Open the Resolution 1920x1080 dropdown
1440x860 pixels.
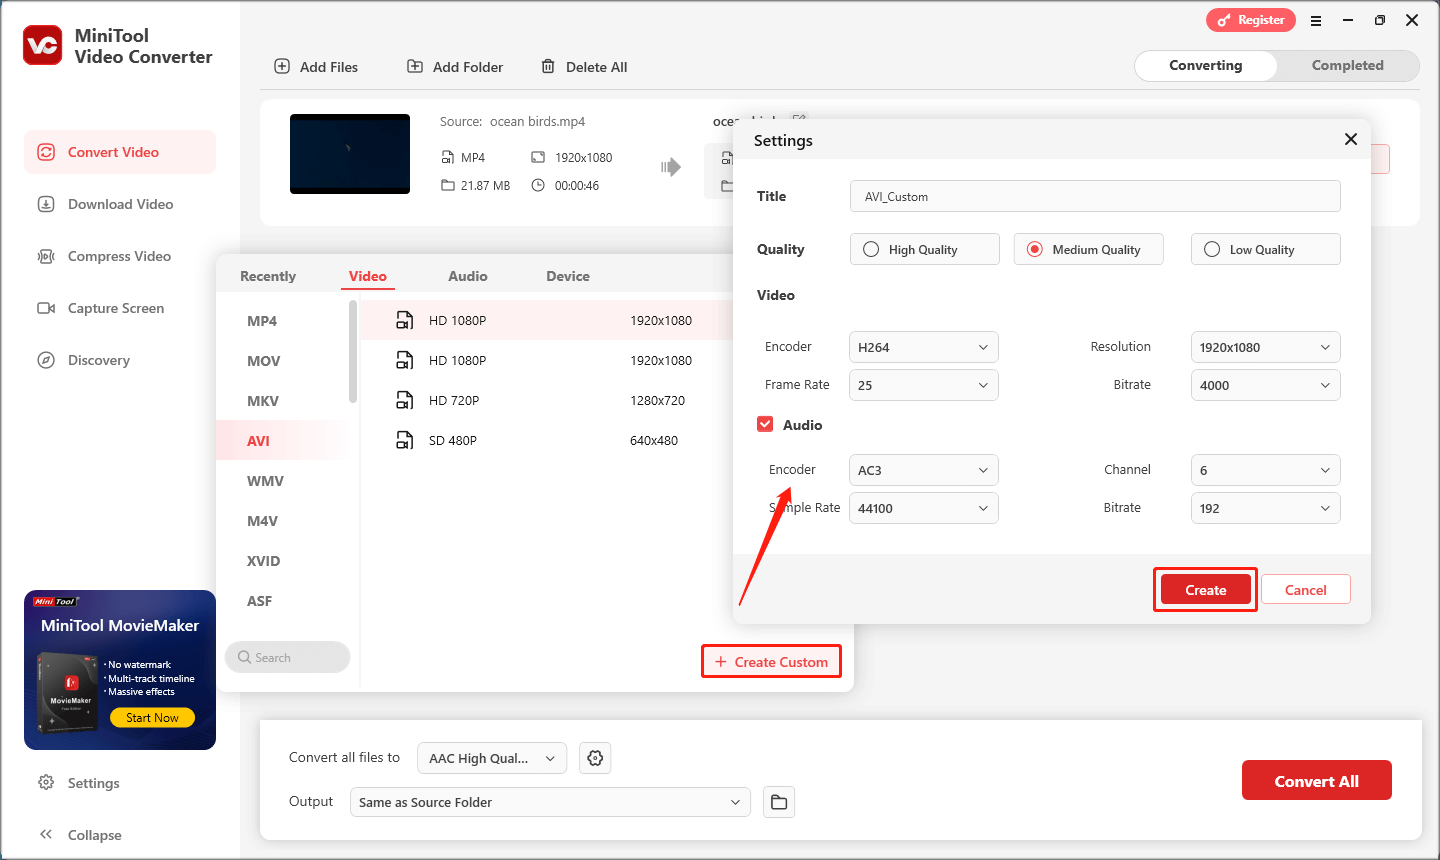tap(1266, 347)
